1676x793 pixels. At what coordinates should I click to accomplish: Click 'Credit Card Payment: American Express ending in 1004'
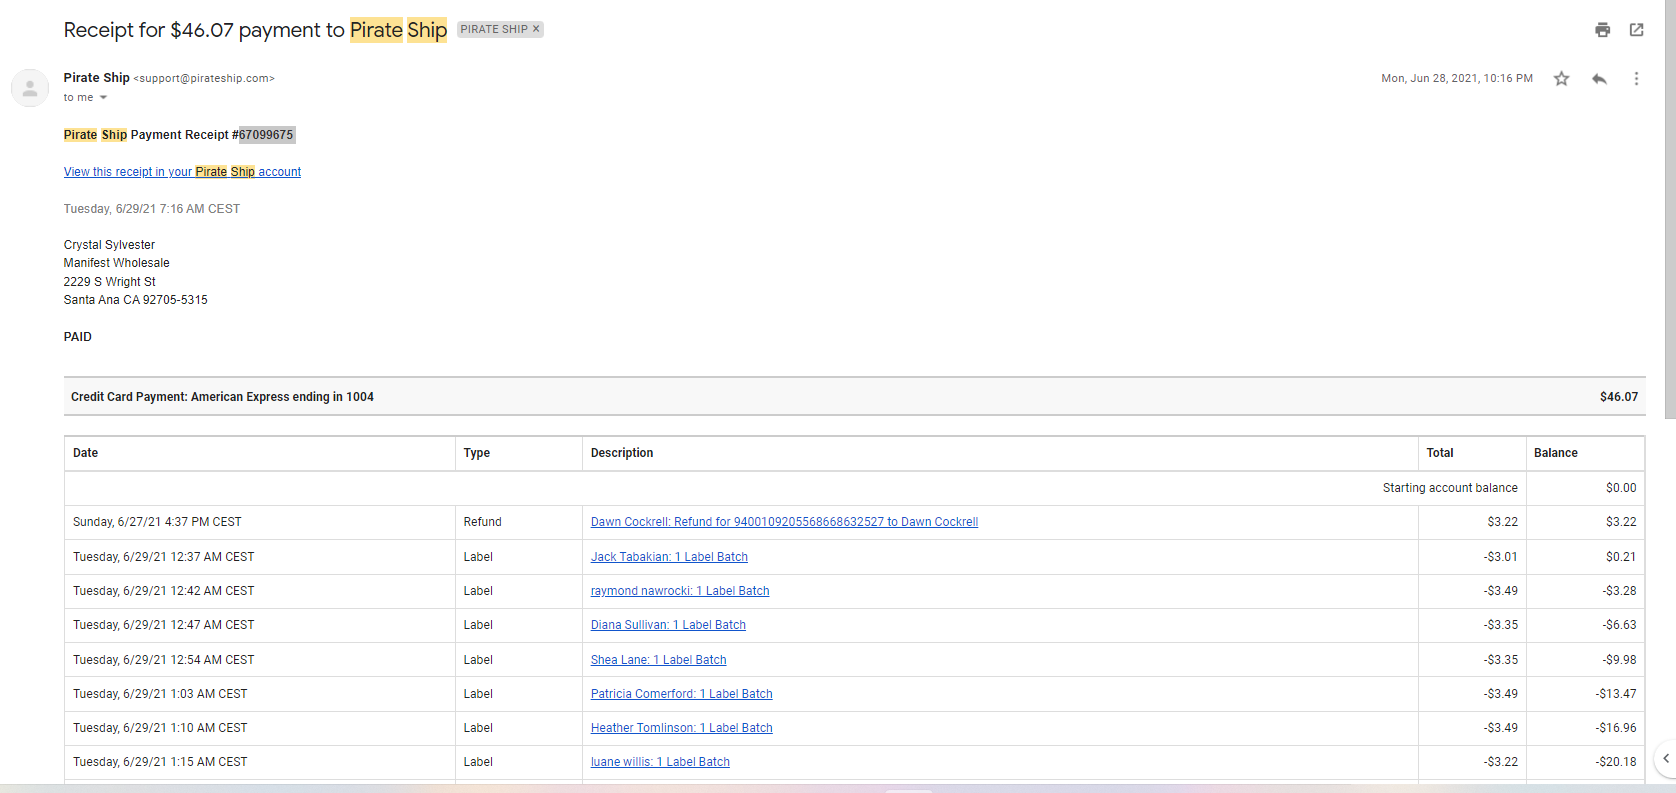[222, 397]
